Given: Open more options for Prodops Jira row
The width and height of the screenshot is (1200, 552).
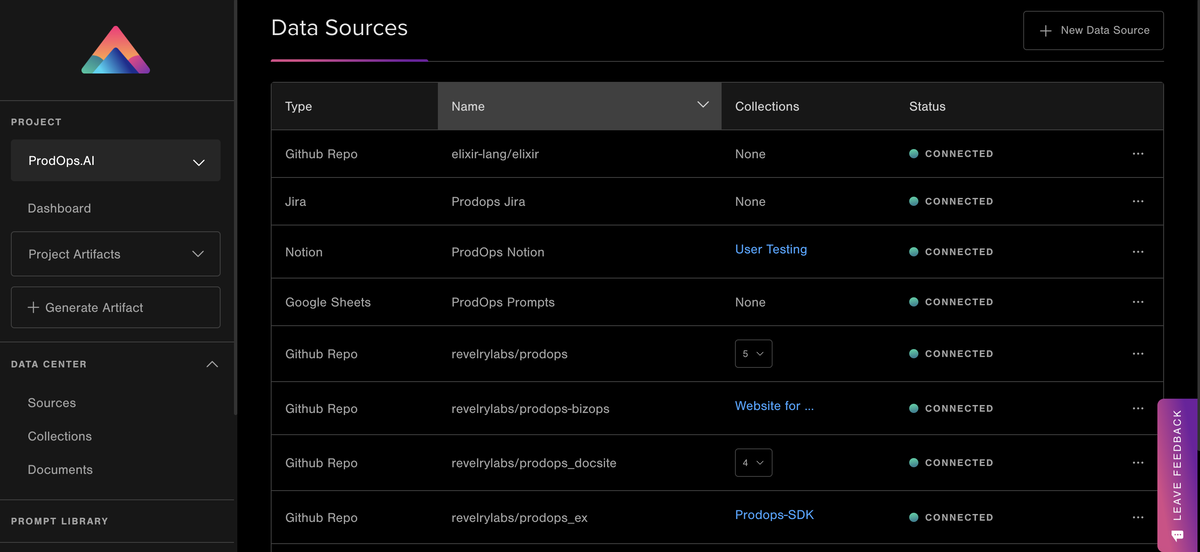Looking at the screenshot, I should 1138,201.
